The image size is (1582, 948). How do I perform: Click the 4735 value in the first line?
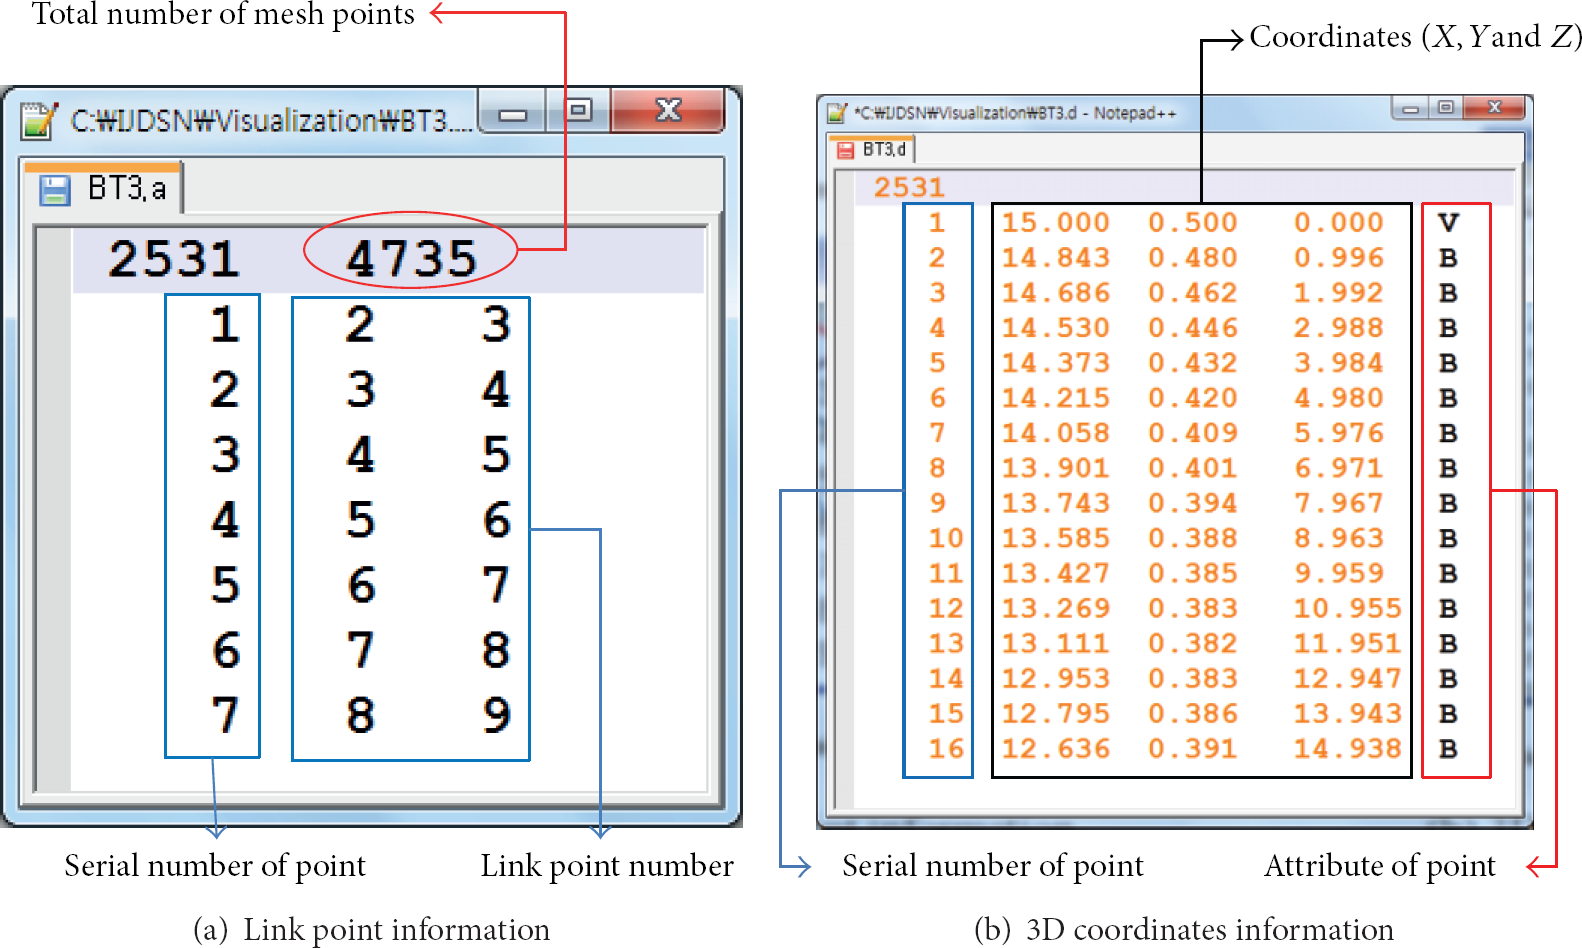411,259
